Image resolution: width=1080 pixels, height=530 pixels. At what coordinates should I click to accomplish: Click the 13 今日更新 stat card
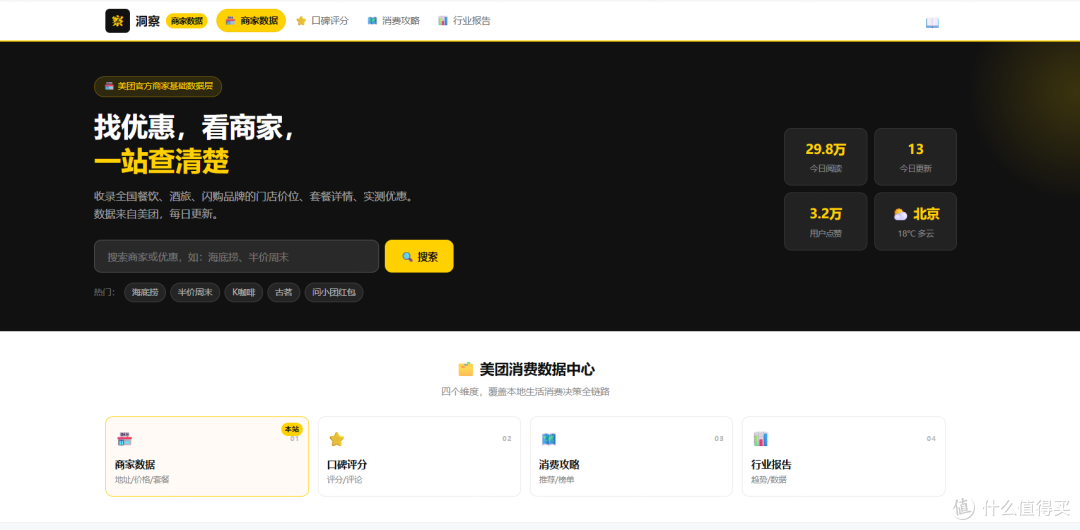click(x=915, y=156)
